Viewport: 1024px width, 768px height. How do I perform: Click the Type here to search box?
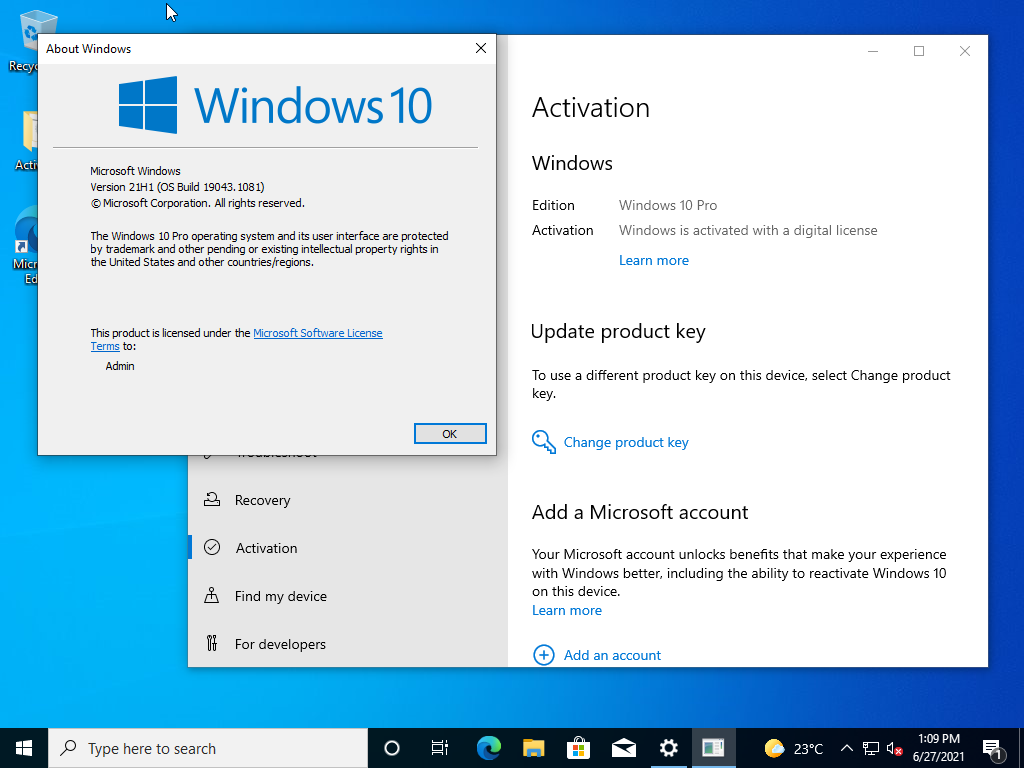208,748
